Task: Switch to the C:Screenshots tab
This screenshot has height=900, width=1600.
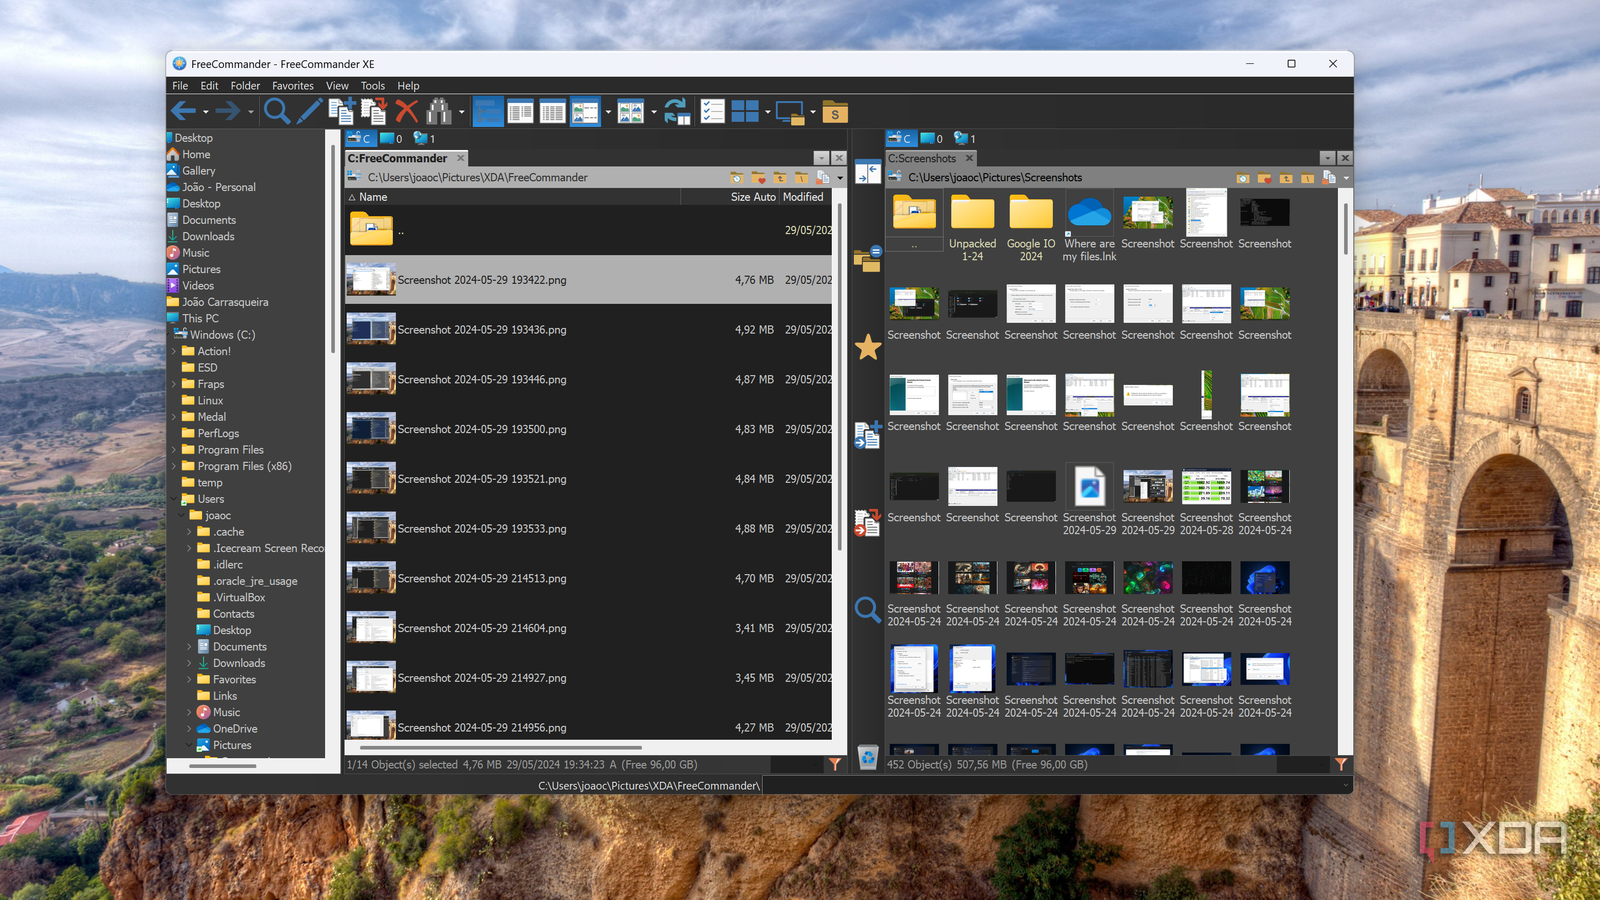Action: pos(922,158)
